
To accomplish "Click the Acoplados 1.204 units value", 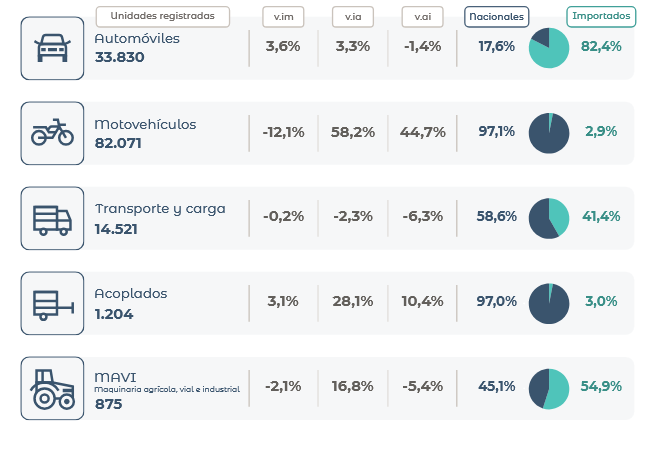I will [114, 313].
